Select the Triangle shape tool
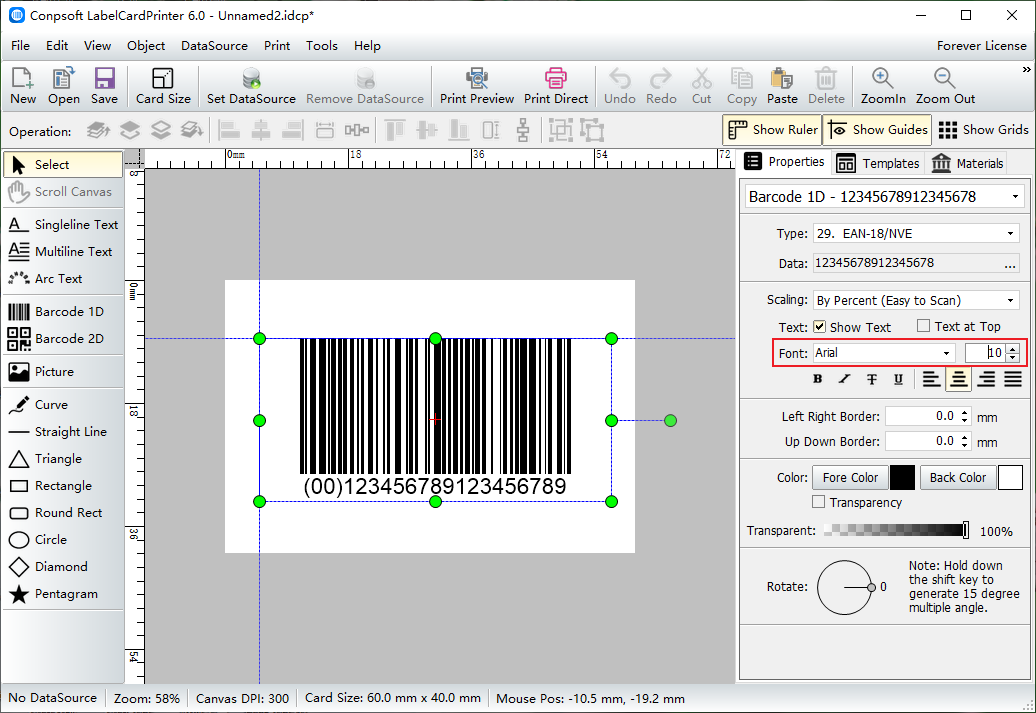Viewport: 1036px width, 713px height. coord(63,459)
